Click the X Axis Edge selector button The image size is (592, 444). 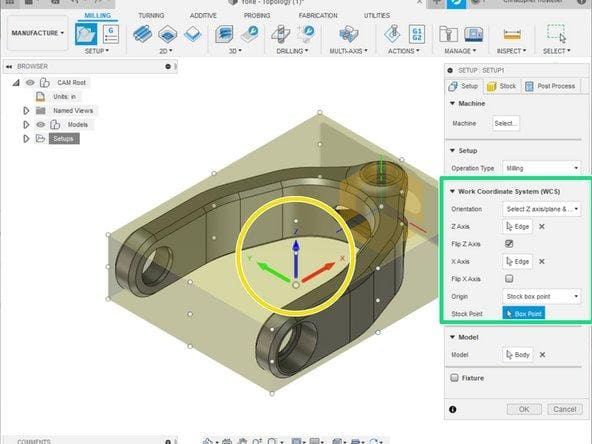click(x=517, y=261)
